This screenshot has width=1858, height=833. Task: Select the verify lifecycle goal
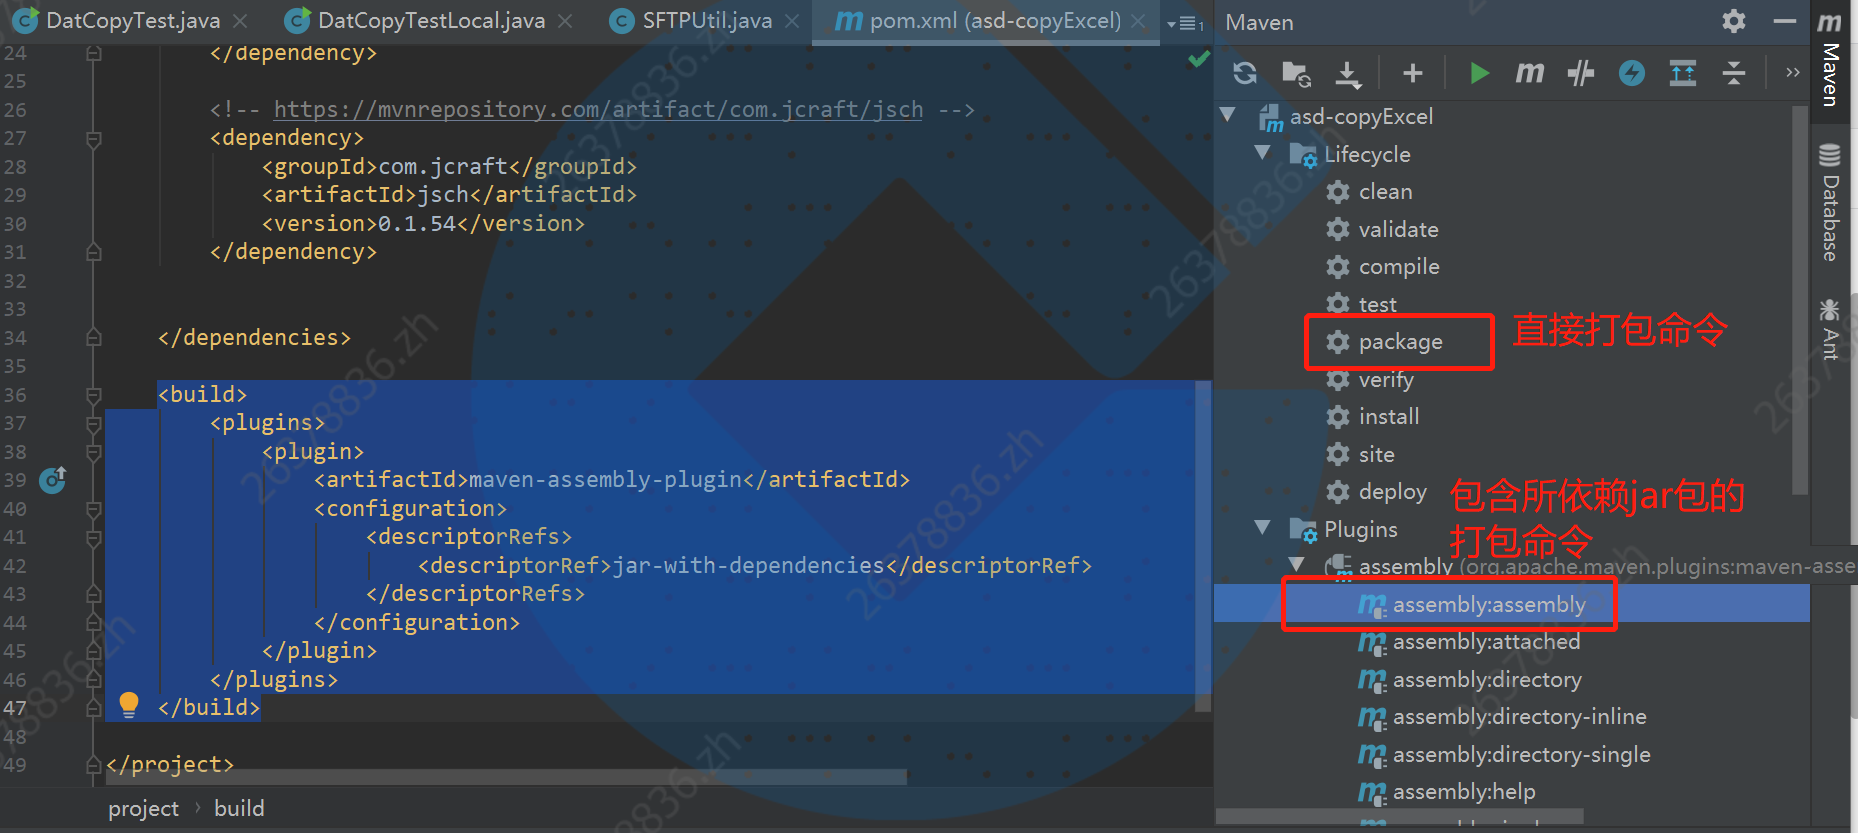point(1386,379)
